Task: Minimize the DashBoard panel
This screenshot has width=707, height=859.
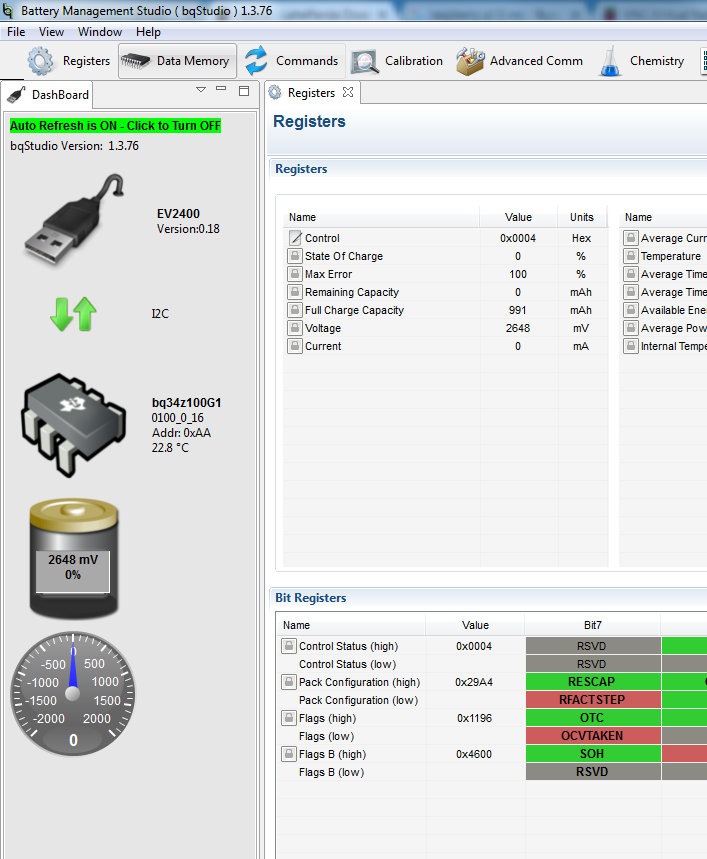Action: click(x=221, y=88)
